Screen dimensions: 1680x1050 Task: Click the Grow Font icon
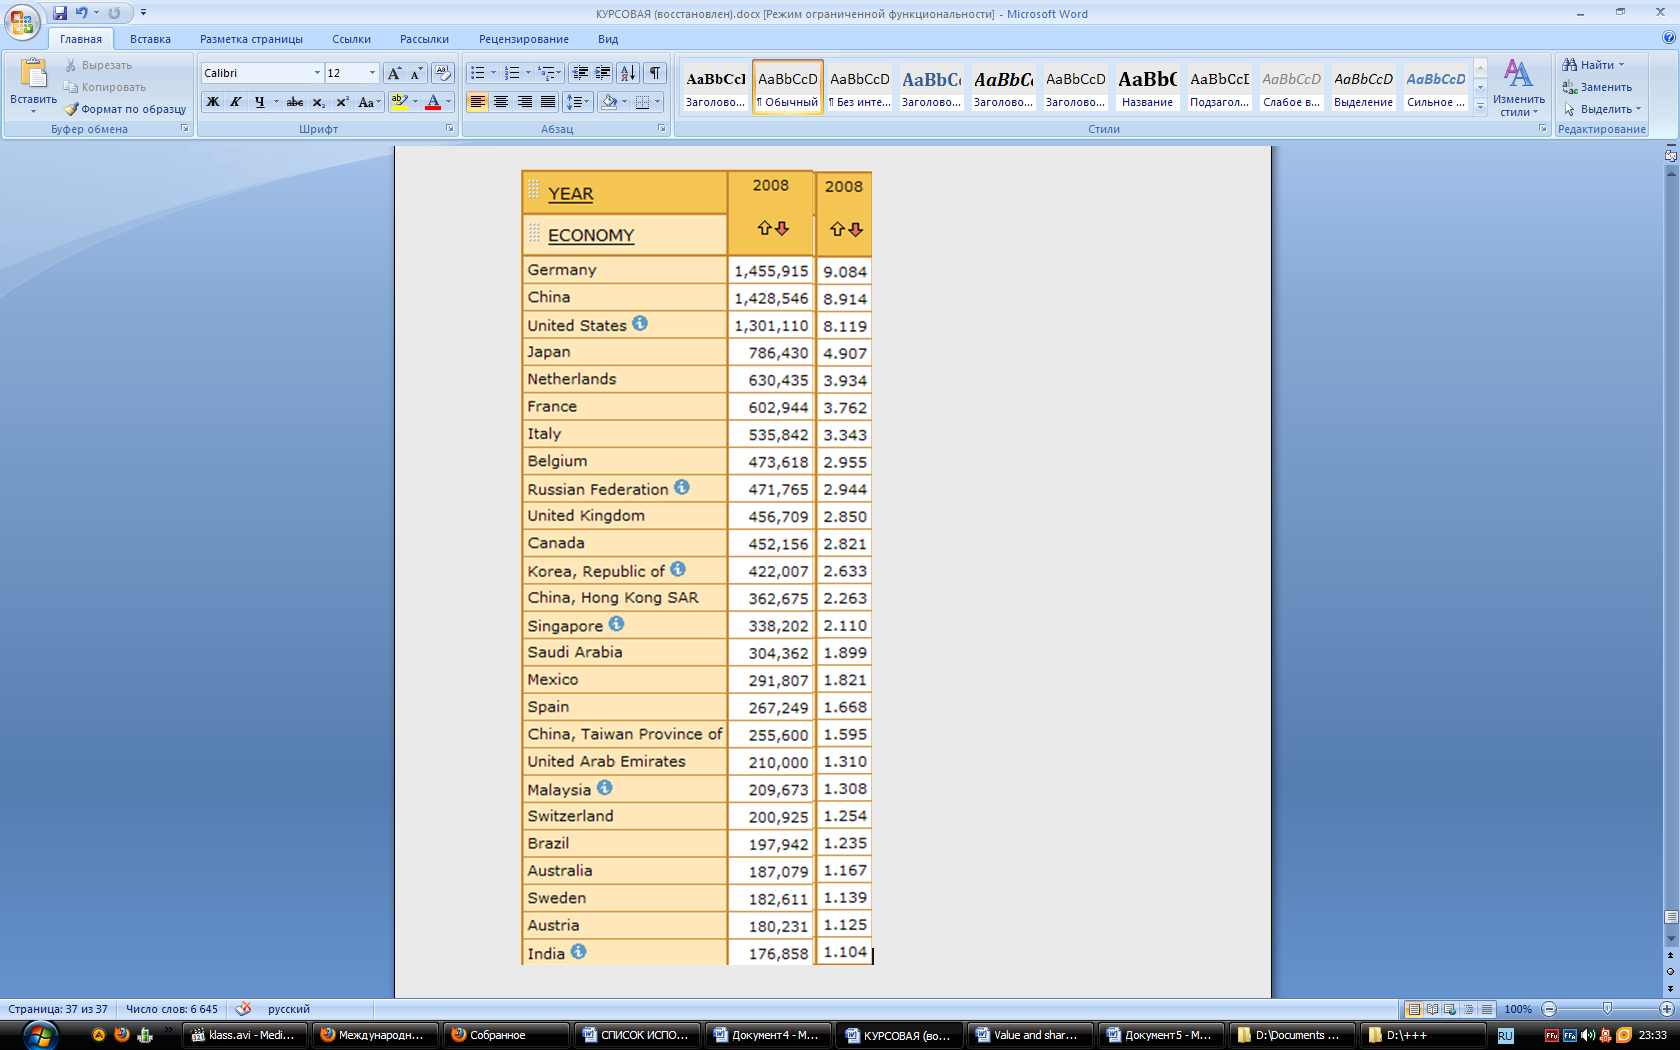(x=395, y=73)
